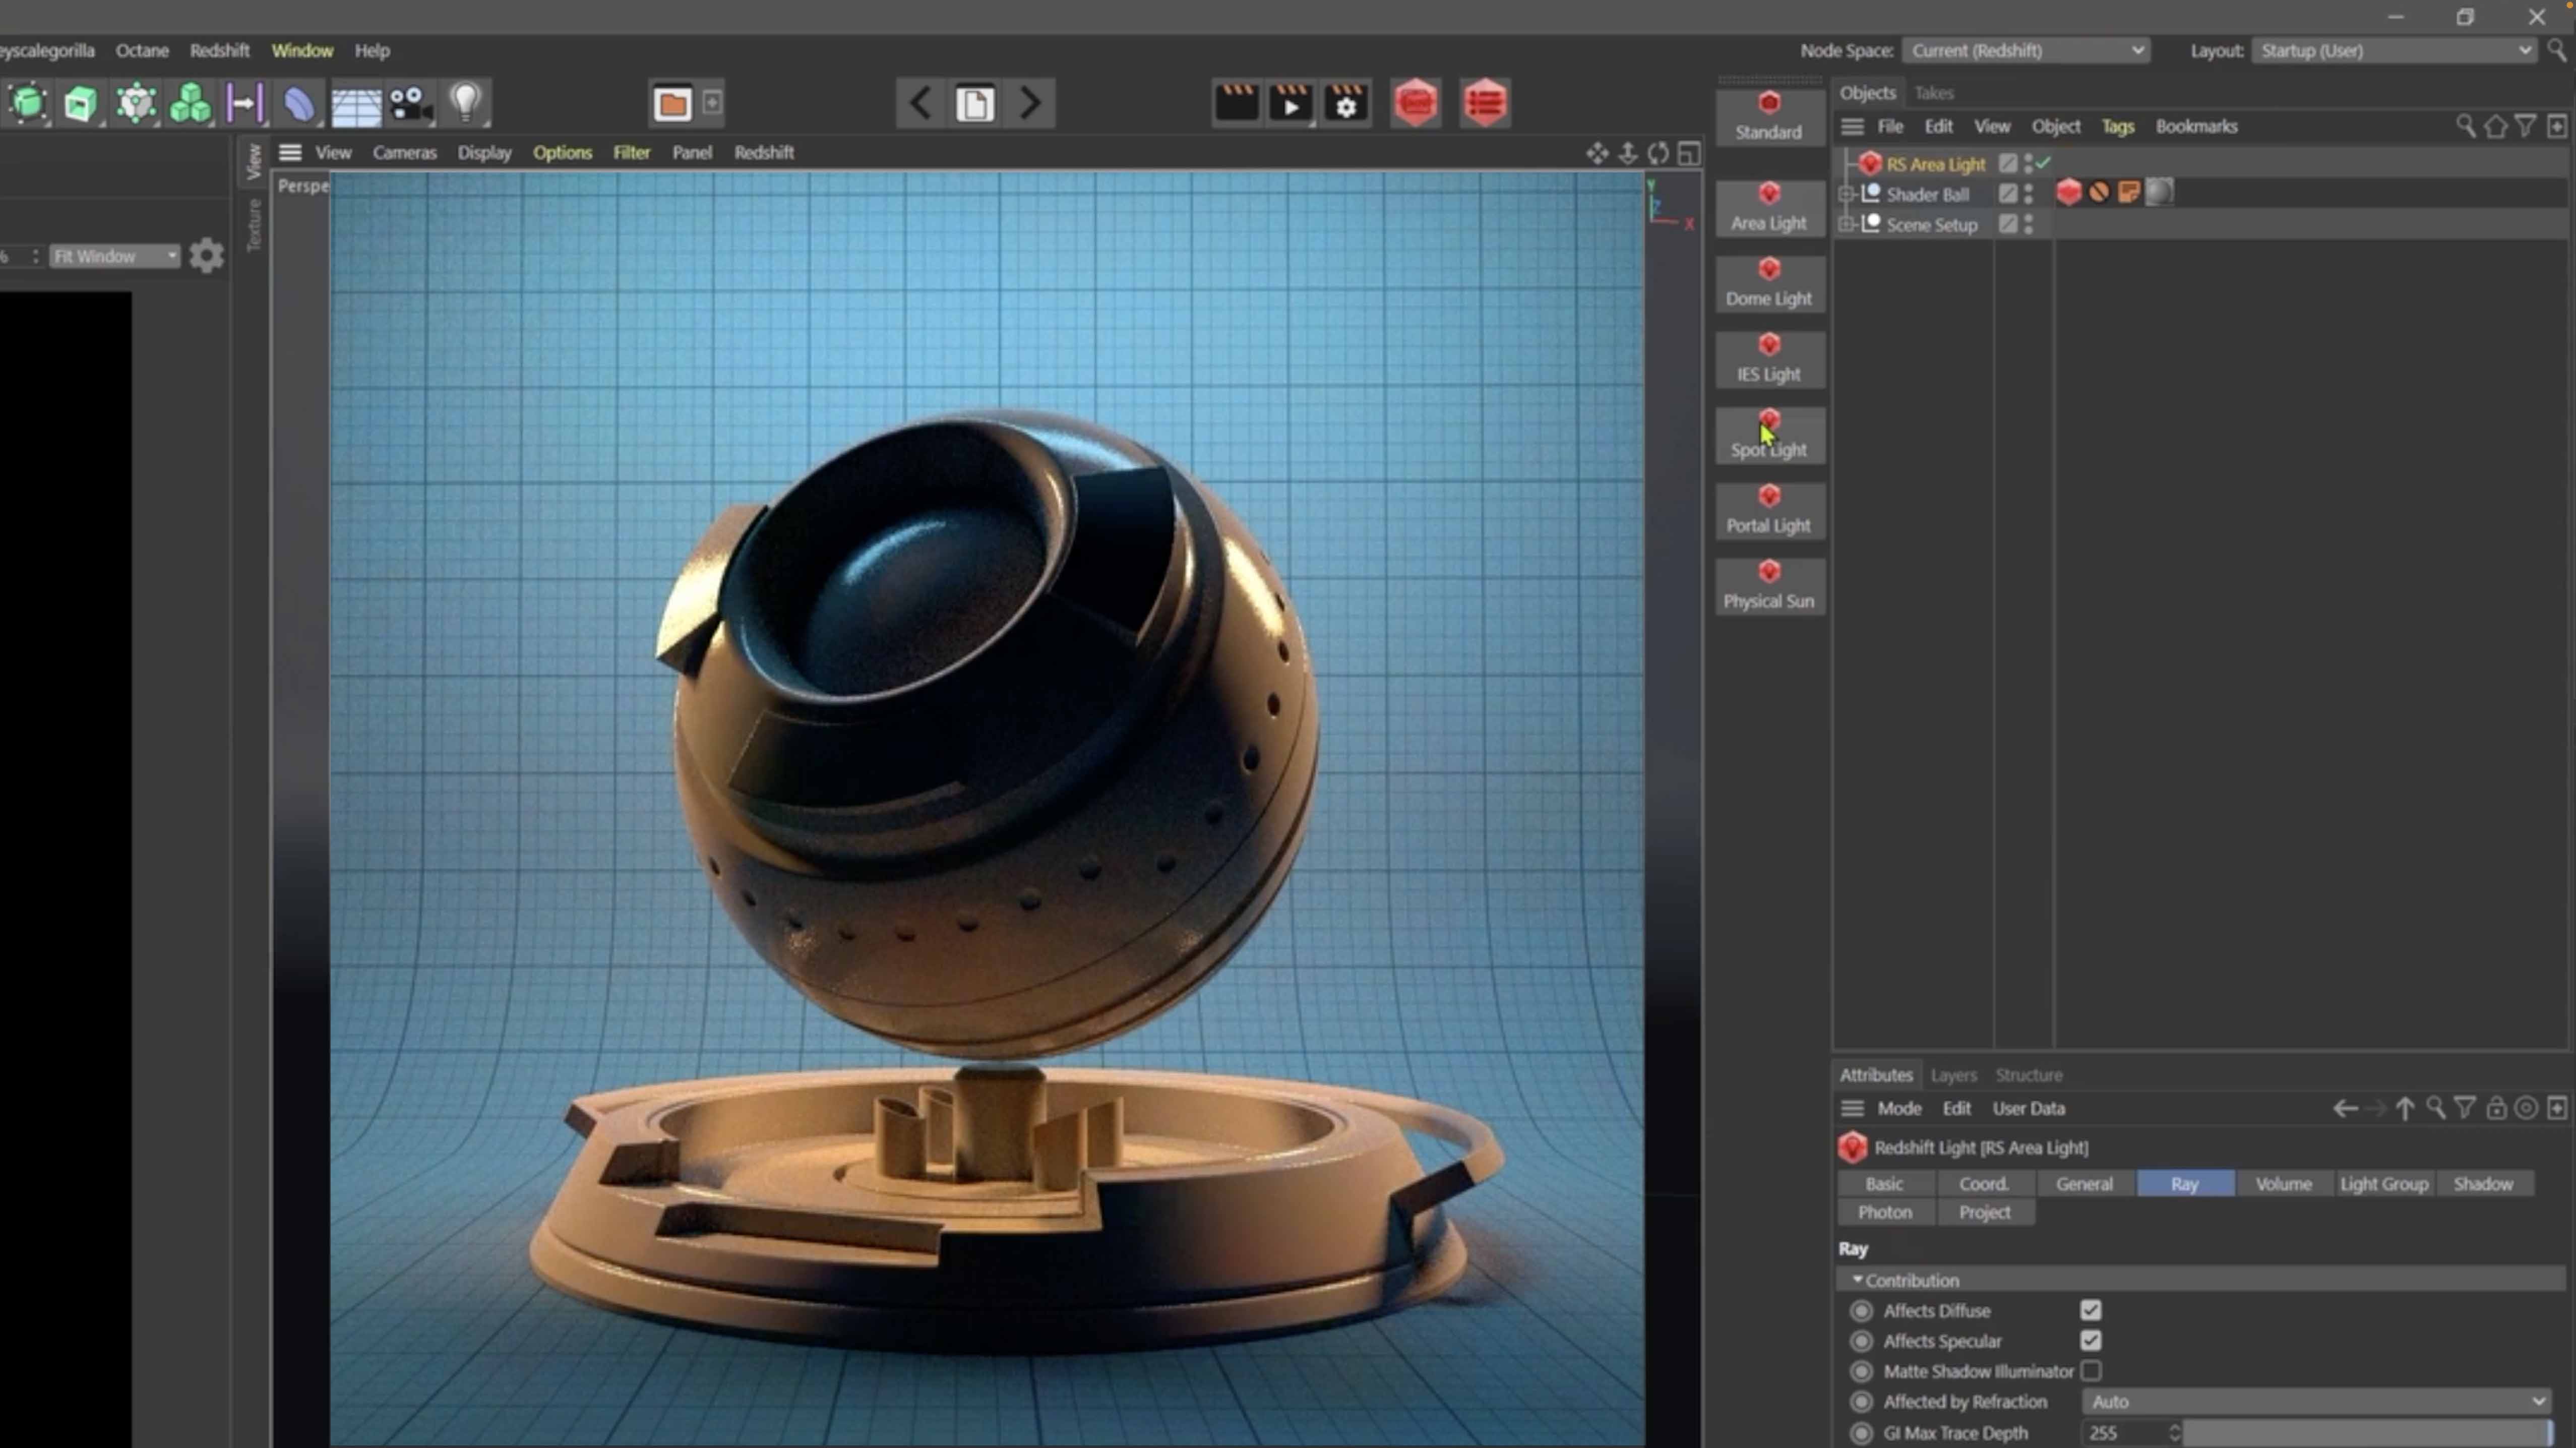Click the camera object icon in toolbar
This screenshot has width=2576, height=1448.
pyautogui.click(x=410, y=103)
